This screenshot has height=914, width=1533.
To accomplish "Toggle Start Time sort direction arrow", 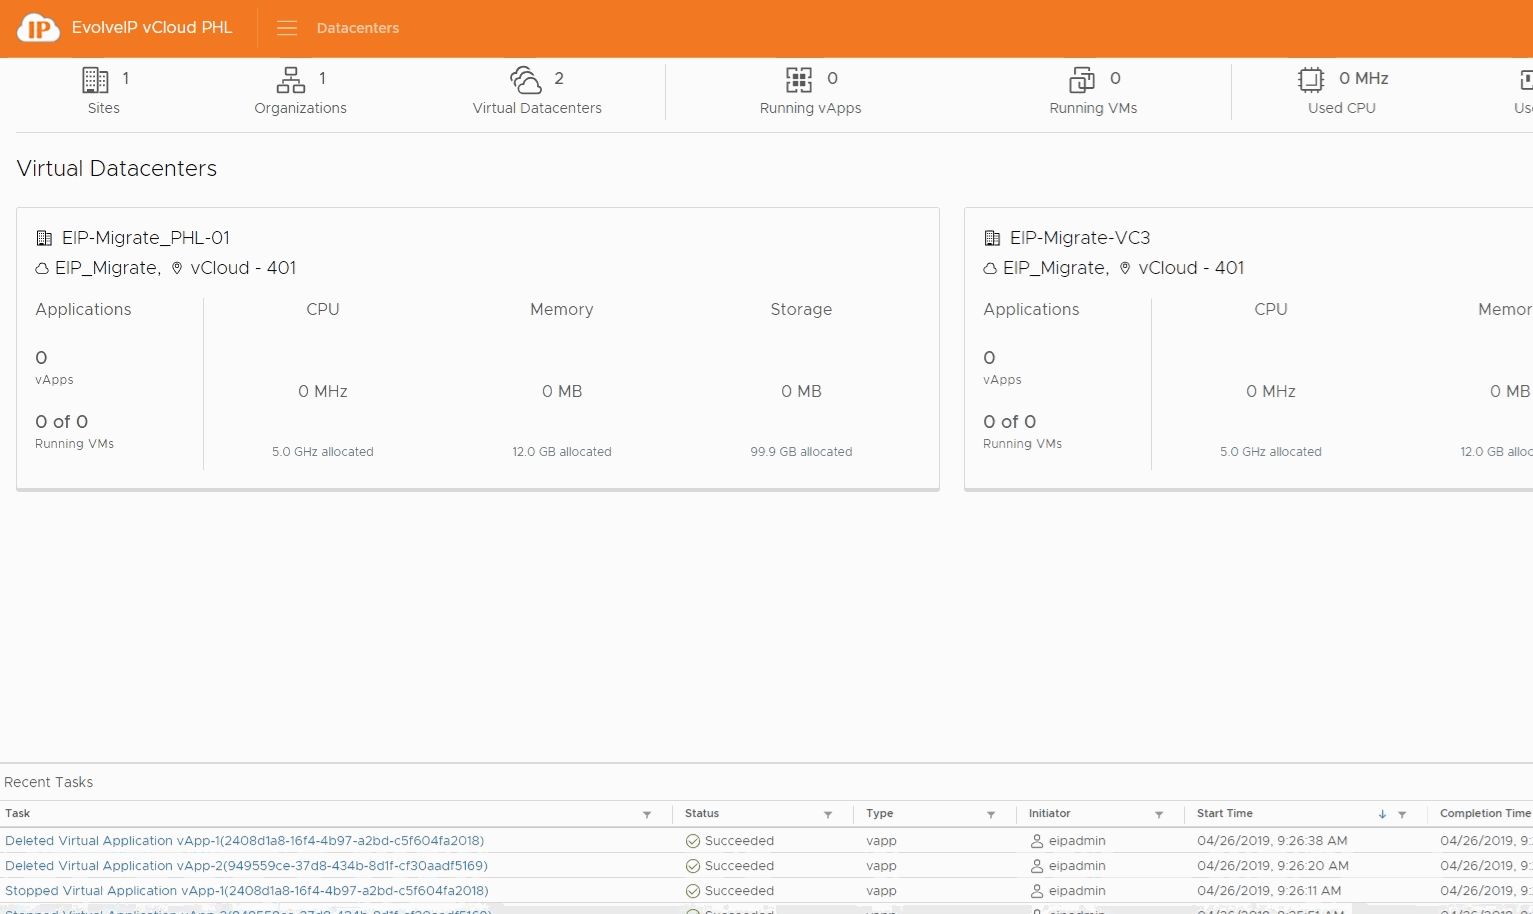I will pyautogui.click(x=1382, y=815).
